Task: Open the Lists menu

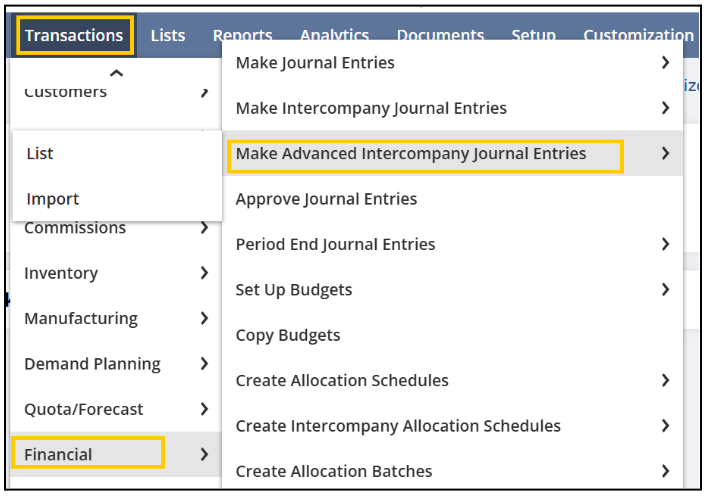Action: click(x=168, y=36)
